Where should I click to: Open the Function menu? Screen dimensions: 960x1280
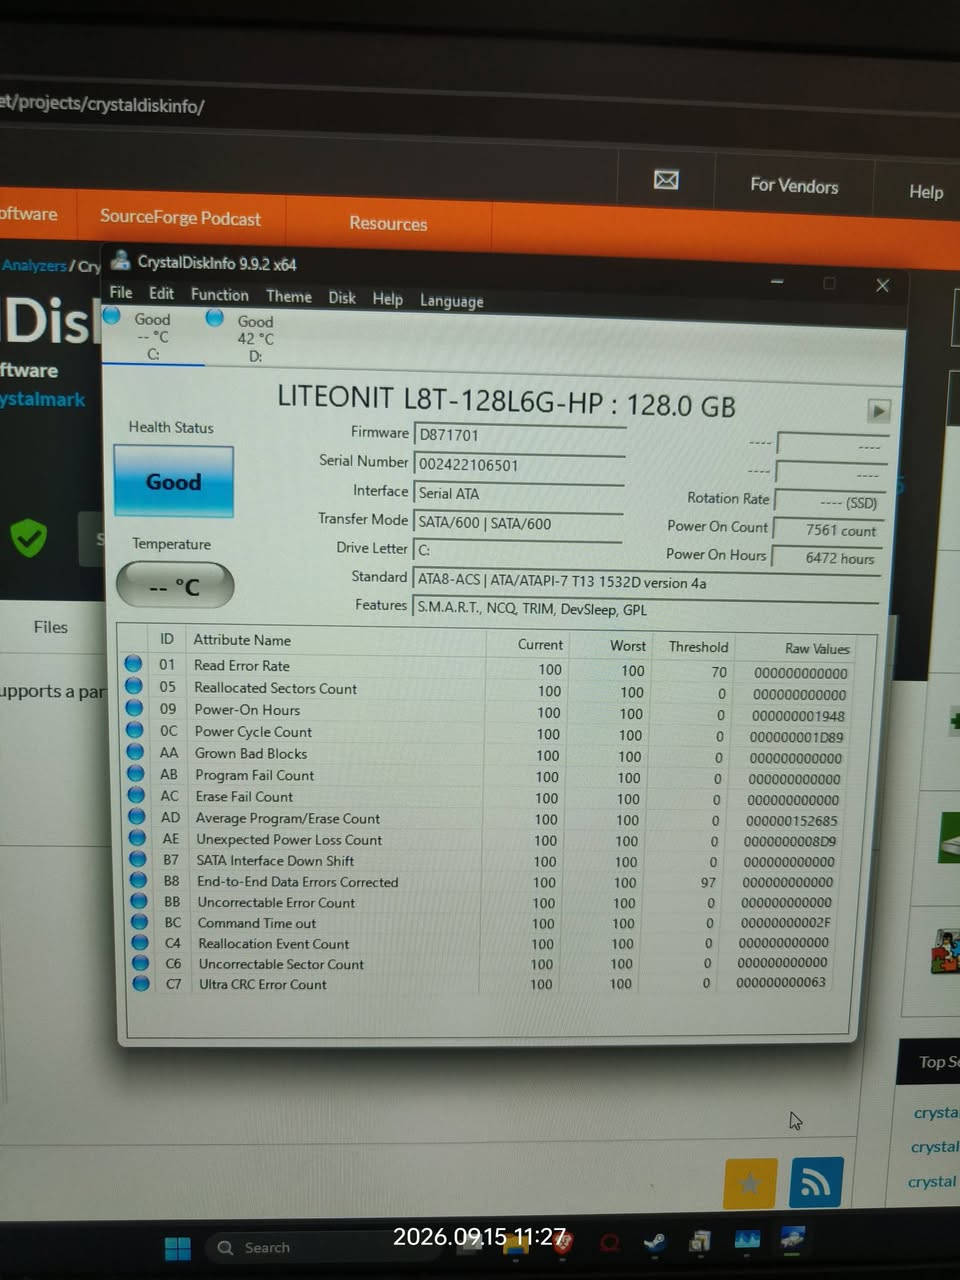pyautogui.click(x=220, y=295)
